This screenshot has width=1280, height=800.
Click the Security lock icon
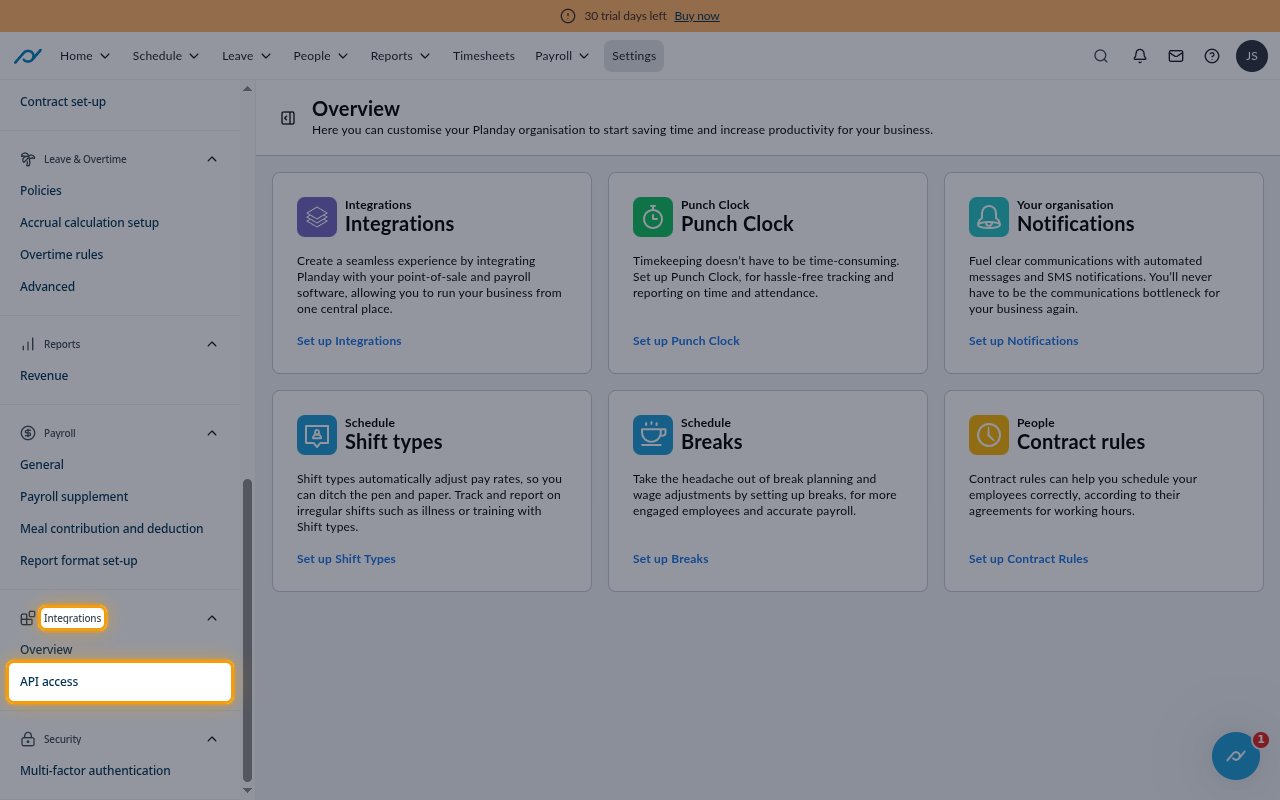point(28,739)
